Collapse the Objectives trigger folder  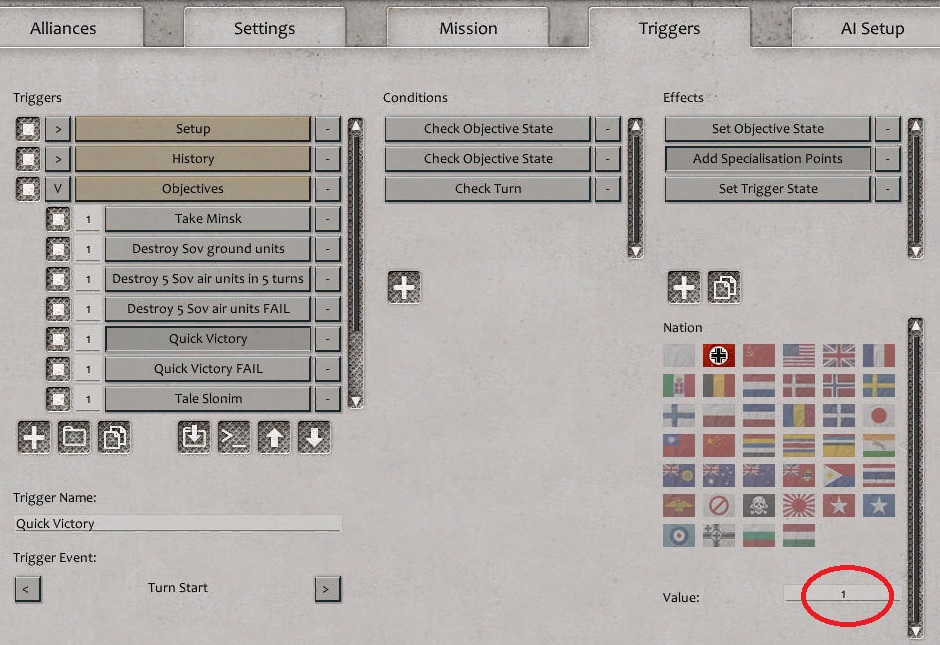tap(58, 189)
